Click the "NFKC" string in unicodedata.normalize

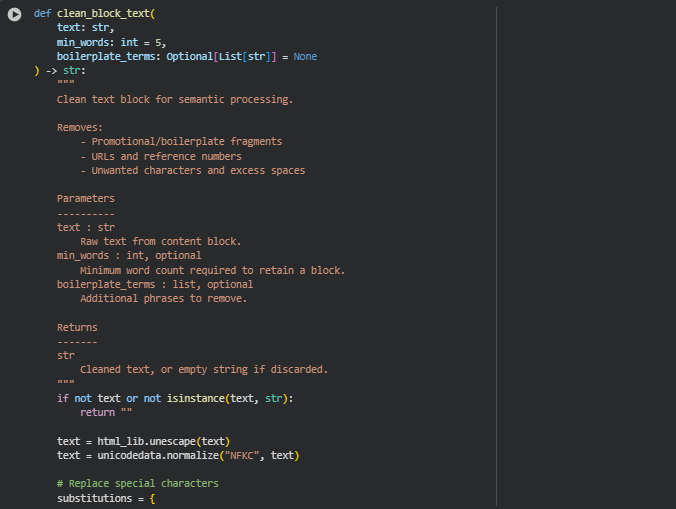[x=243, y=455]
